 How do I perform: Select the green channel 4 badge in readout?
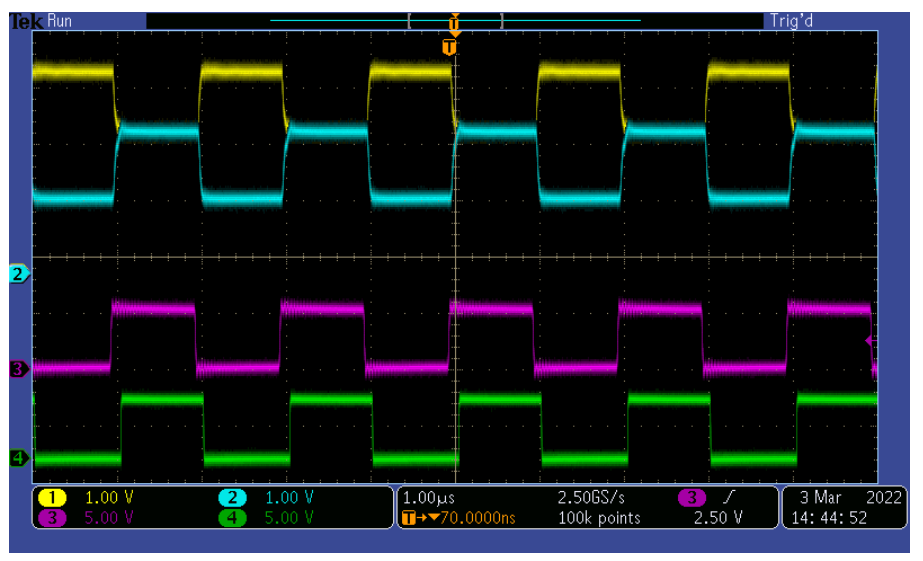tap(232, 517)
